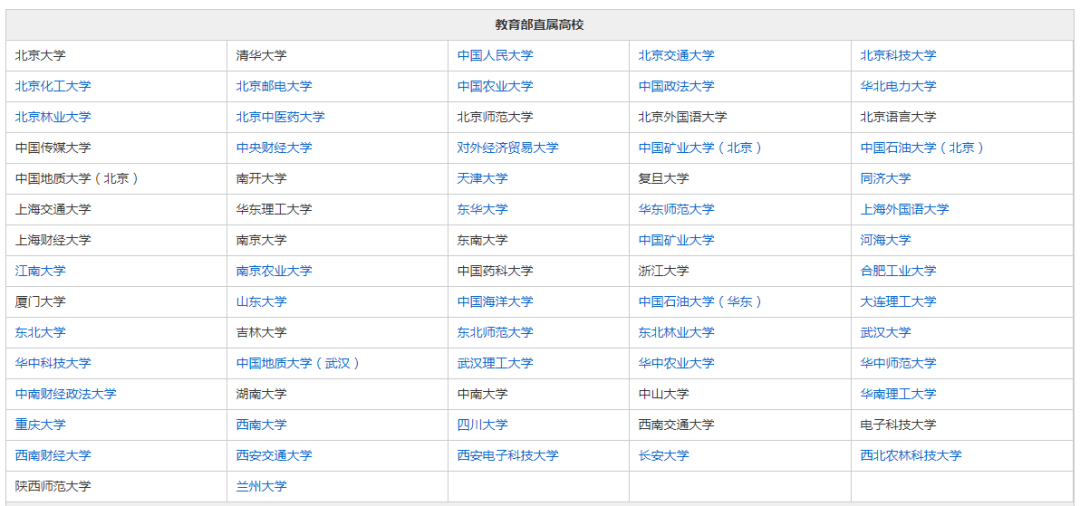The width and height of the screenshot is (1080, 506).
Task: Click the 山东大学 link
Action: click(x=261, y=302)
